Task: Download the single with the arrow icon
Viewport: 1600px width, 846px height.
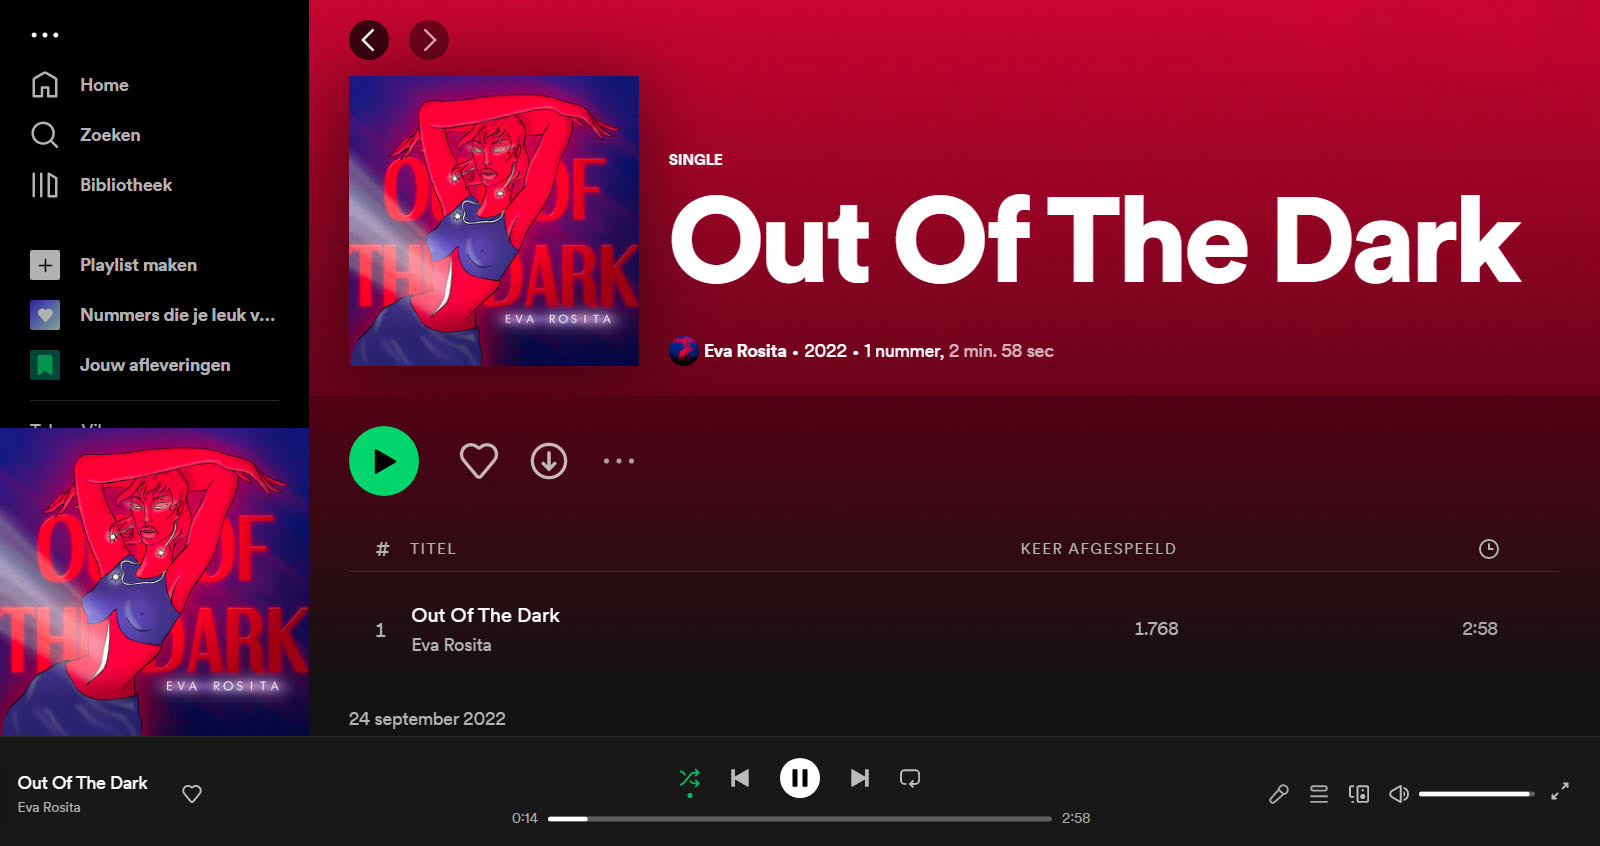Action: [x=549, y=461]
